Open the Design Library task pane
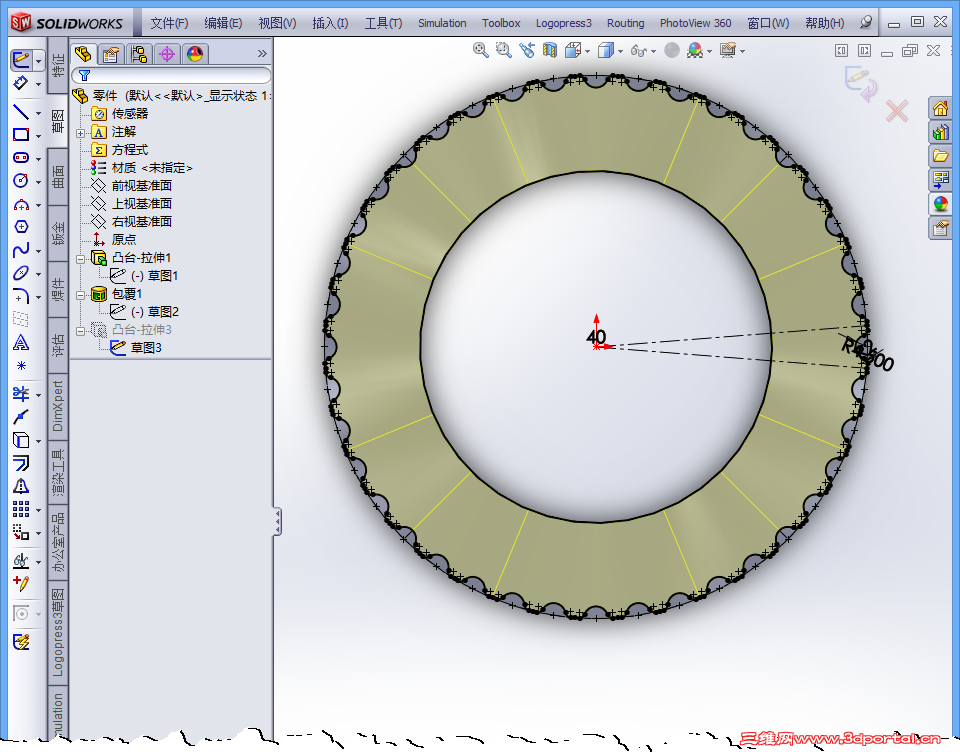The width and height of the screenshot is (960, 752). pos(940,132)
